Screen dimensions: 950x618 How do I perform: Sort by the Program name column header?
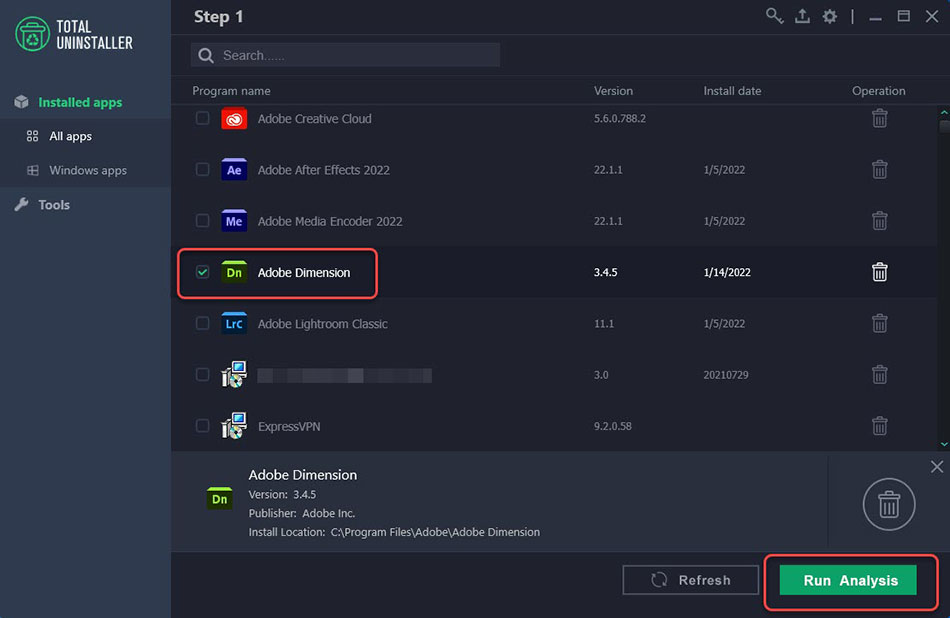point(231,91)
